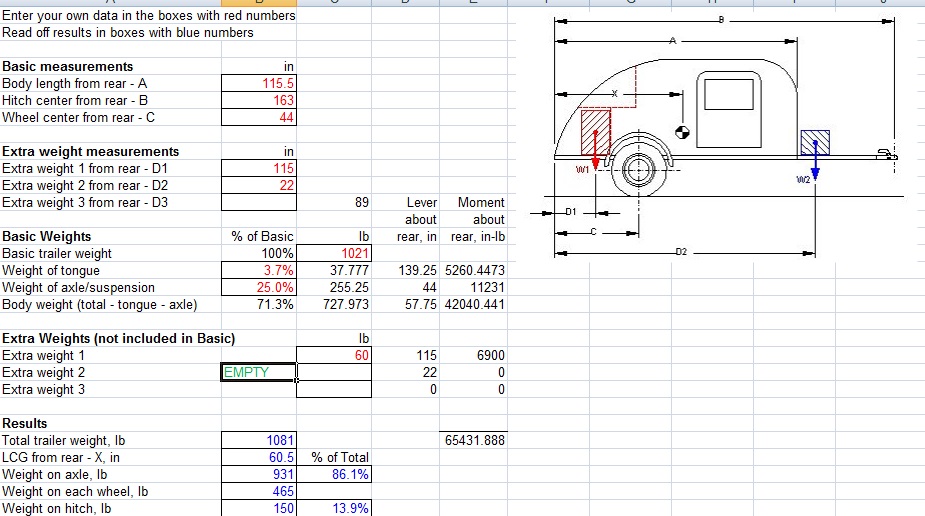Select the body weight lb value 727.973

tap(334, 304)
